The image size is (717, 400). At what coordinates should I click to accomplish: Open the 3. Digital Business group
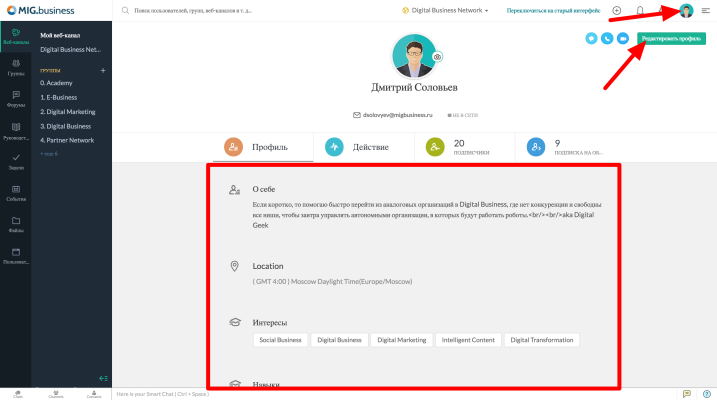point(65,126)
